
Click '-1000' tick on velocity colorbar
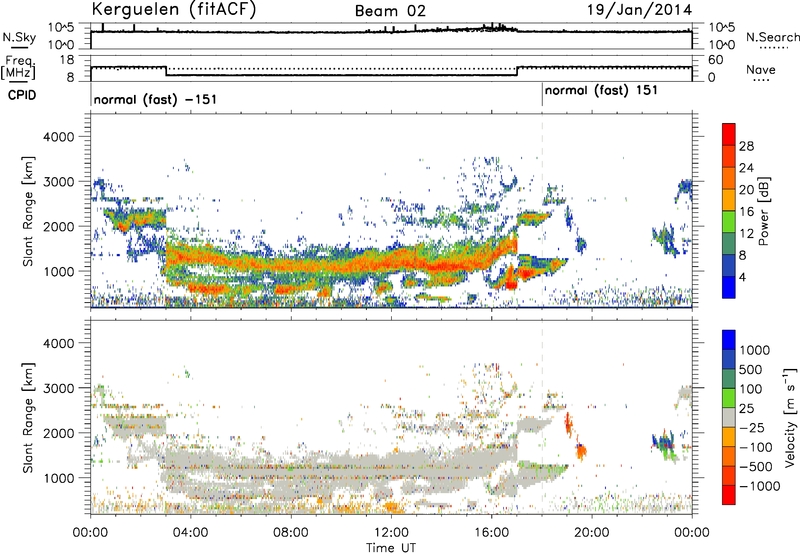point(760,486)
